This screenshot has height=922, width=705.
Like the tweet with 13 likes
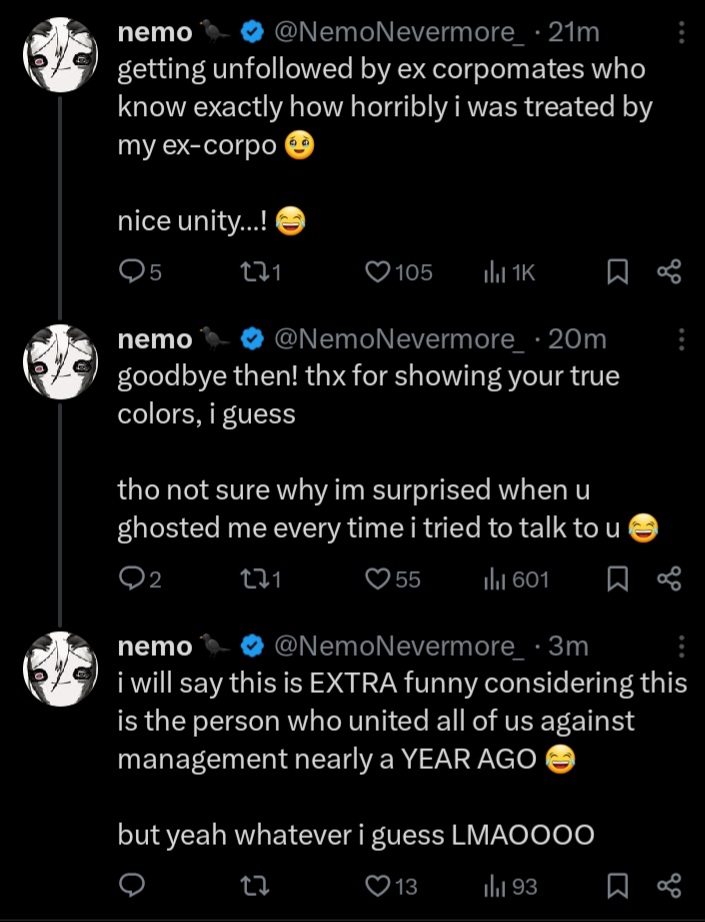[x=378, y=885]
